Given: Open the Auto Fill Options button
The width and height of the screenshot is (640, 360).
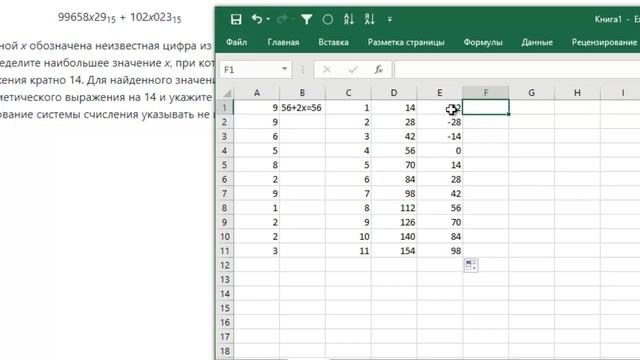Looking at the screenshot, I should [471, 265].
